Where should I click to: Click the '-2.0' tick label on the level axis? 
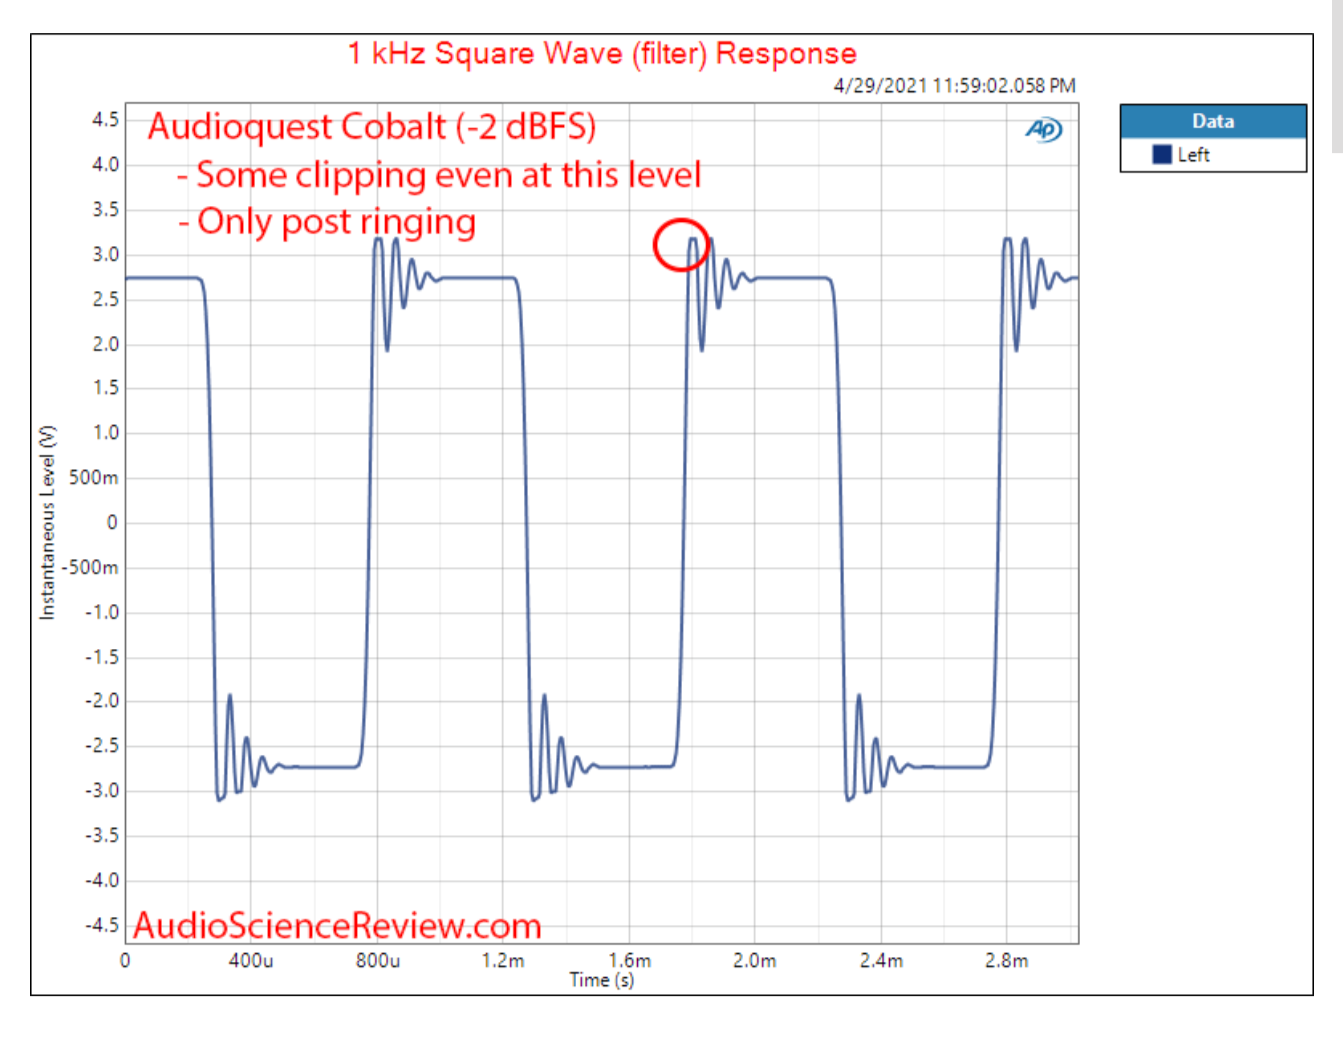102,700
